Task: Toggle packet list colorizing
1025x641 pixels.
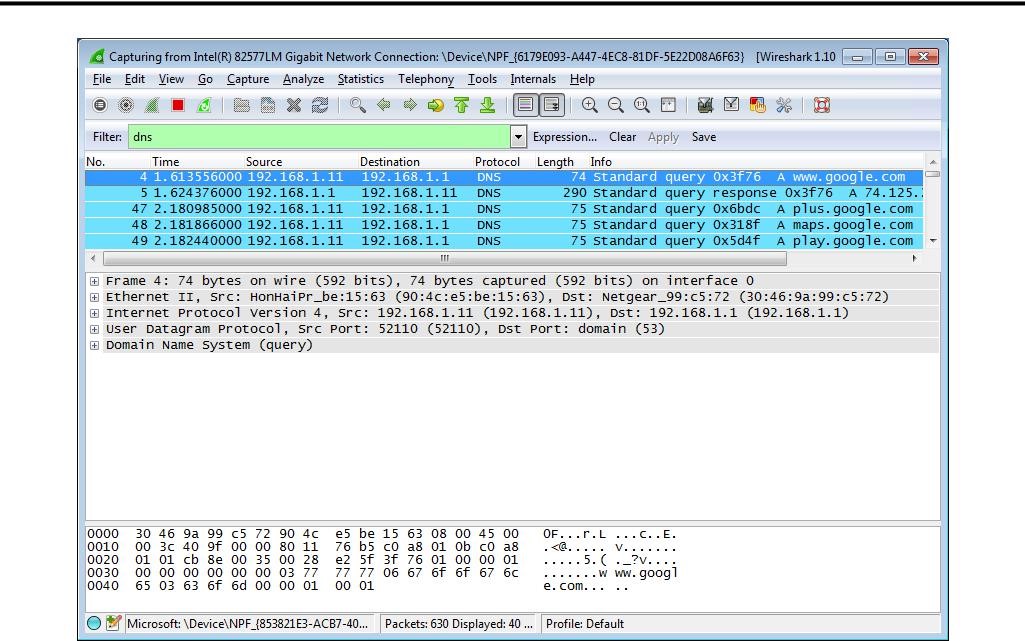Action: coord(526,105)
